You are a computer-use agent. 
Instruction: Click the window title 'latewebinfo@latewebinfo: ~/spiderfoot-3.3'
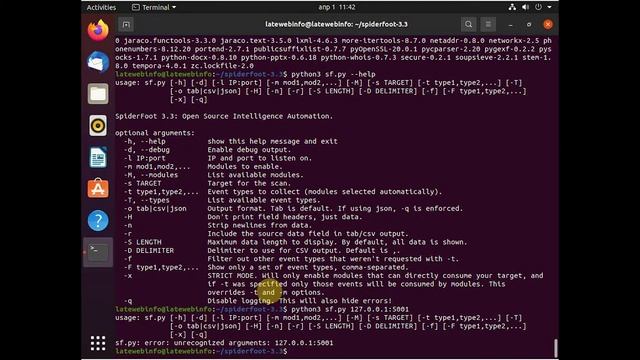point(336,24)
